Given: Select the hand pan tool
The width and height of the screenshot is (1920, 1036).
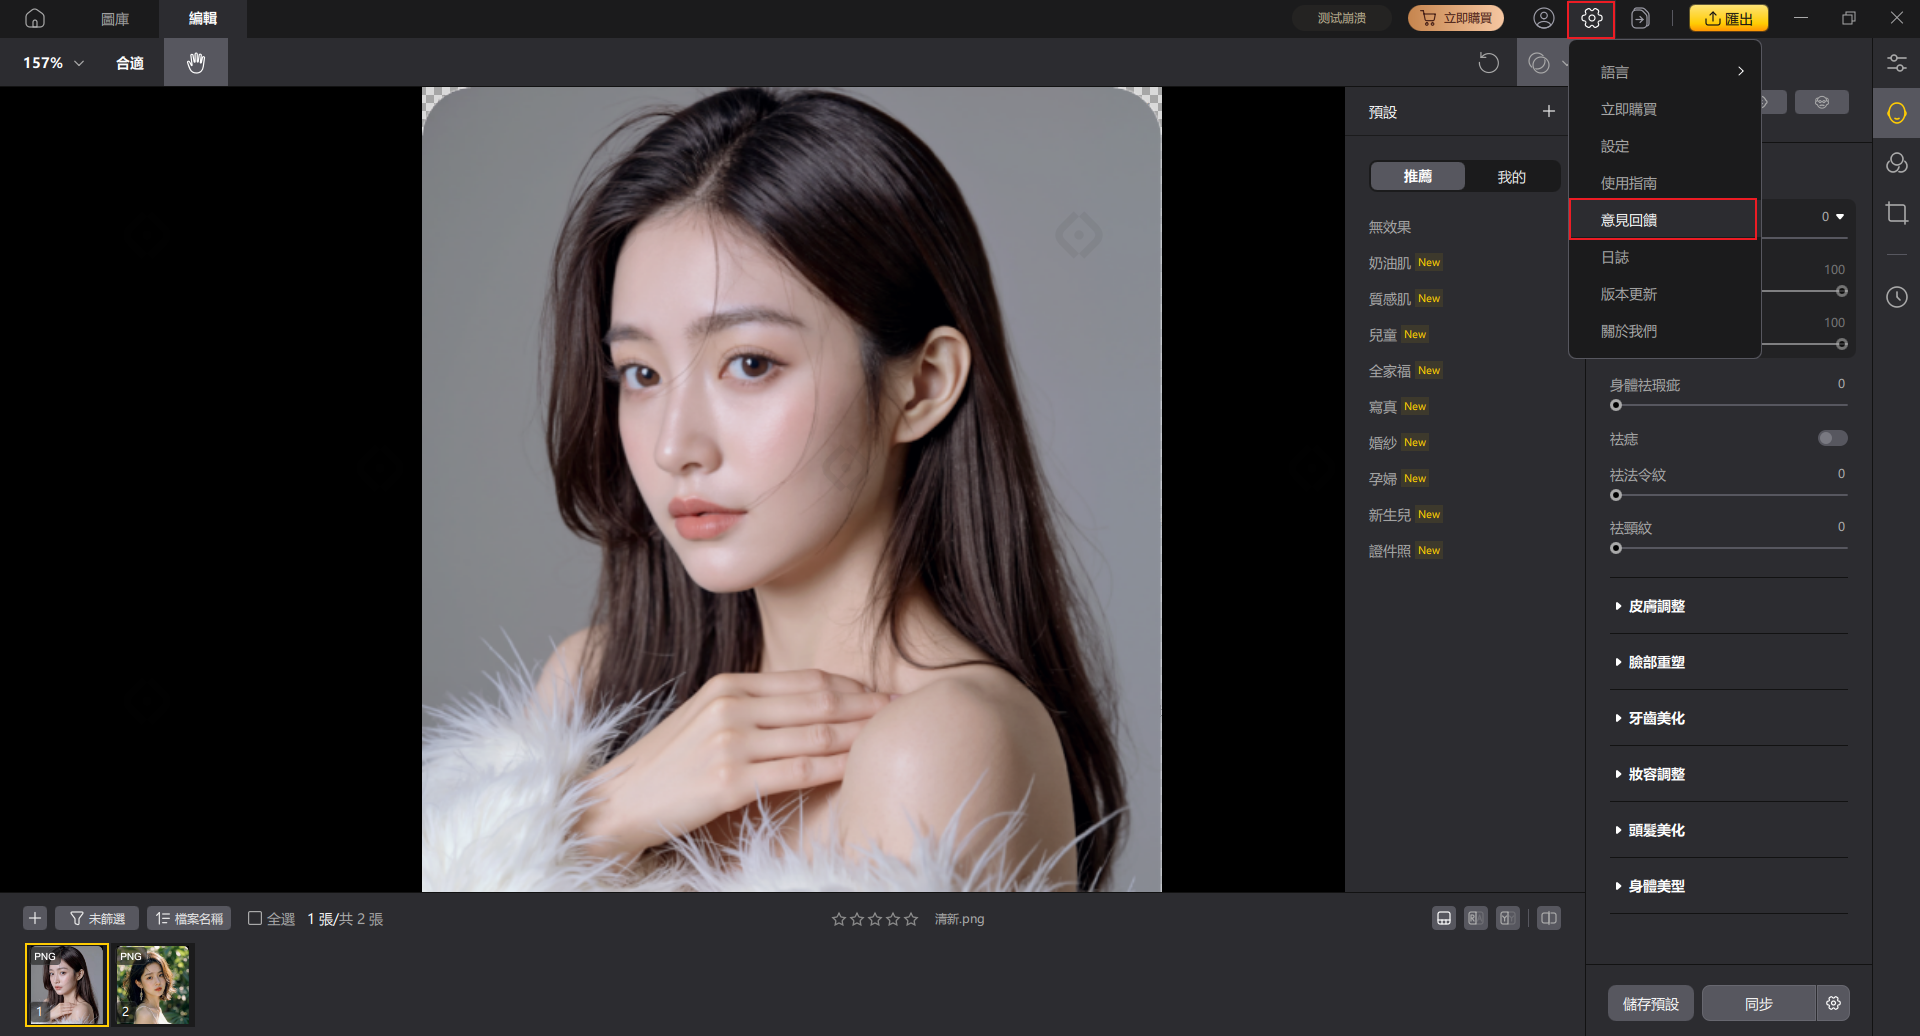Looking at the screenshot, I should click(196, 62).
